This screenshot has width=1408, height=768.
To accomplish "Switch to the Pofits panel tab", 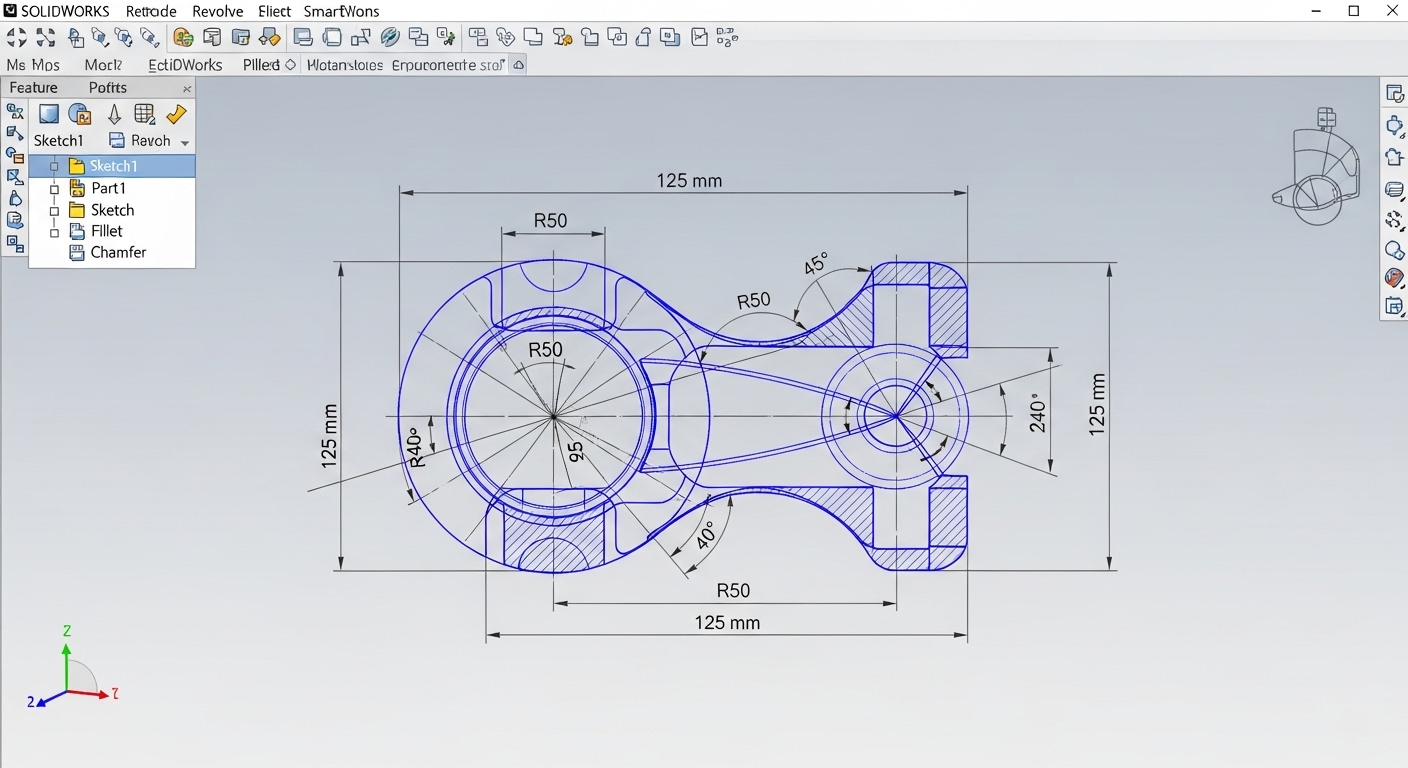I will coord(107,88).
